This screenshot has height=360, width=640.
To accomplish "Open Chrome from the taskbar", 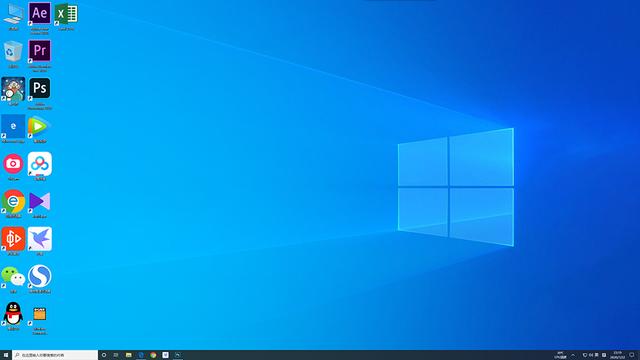I will [153, 355].
